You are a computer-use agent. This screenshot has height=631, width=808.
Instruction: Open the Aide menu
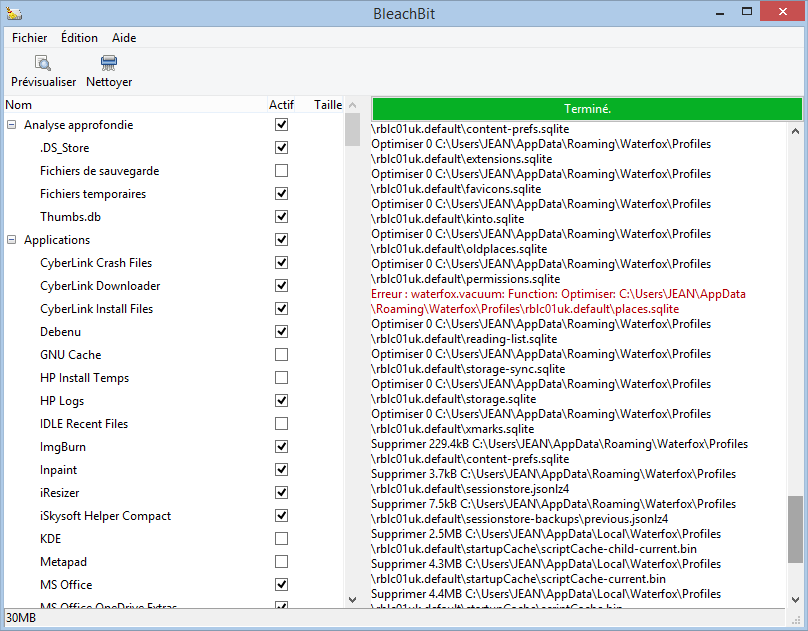[124, 38]
